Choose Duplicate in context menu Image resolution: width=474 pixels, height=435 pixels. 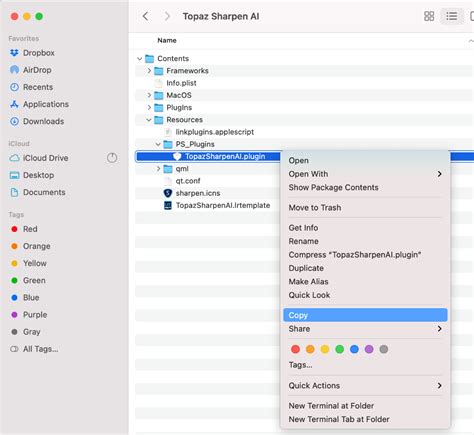tap(365, 268)
